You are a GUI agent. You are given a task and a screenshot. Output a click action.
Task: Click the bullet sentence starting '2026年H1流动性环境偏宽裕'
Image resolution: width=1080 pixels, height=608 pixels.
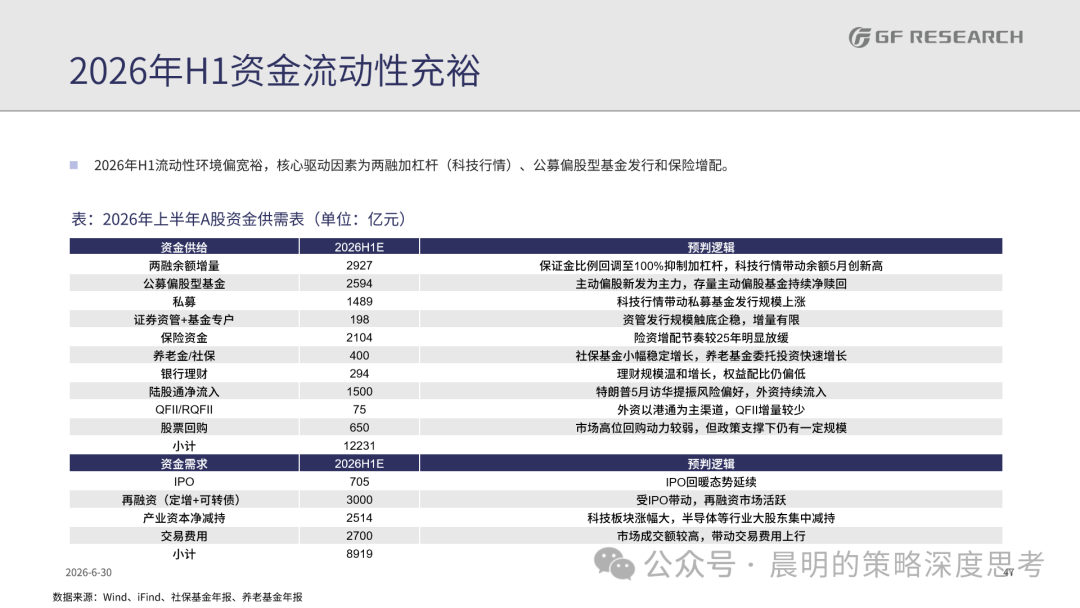412,165
